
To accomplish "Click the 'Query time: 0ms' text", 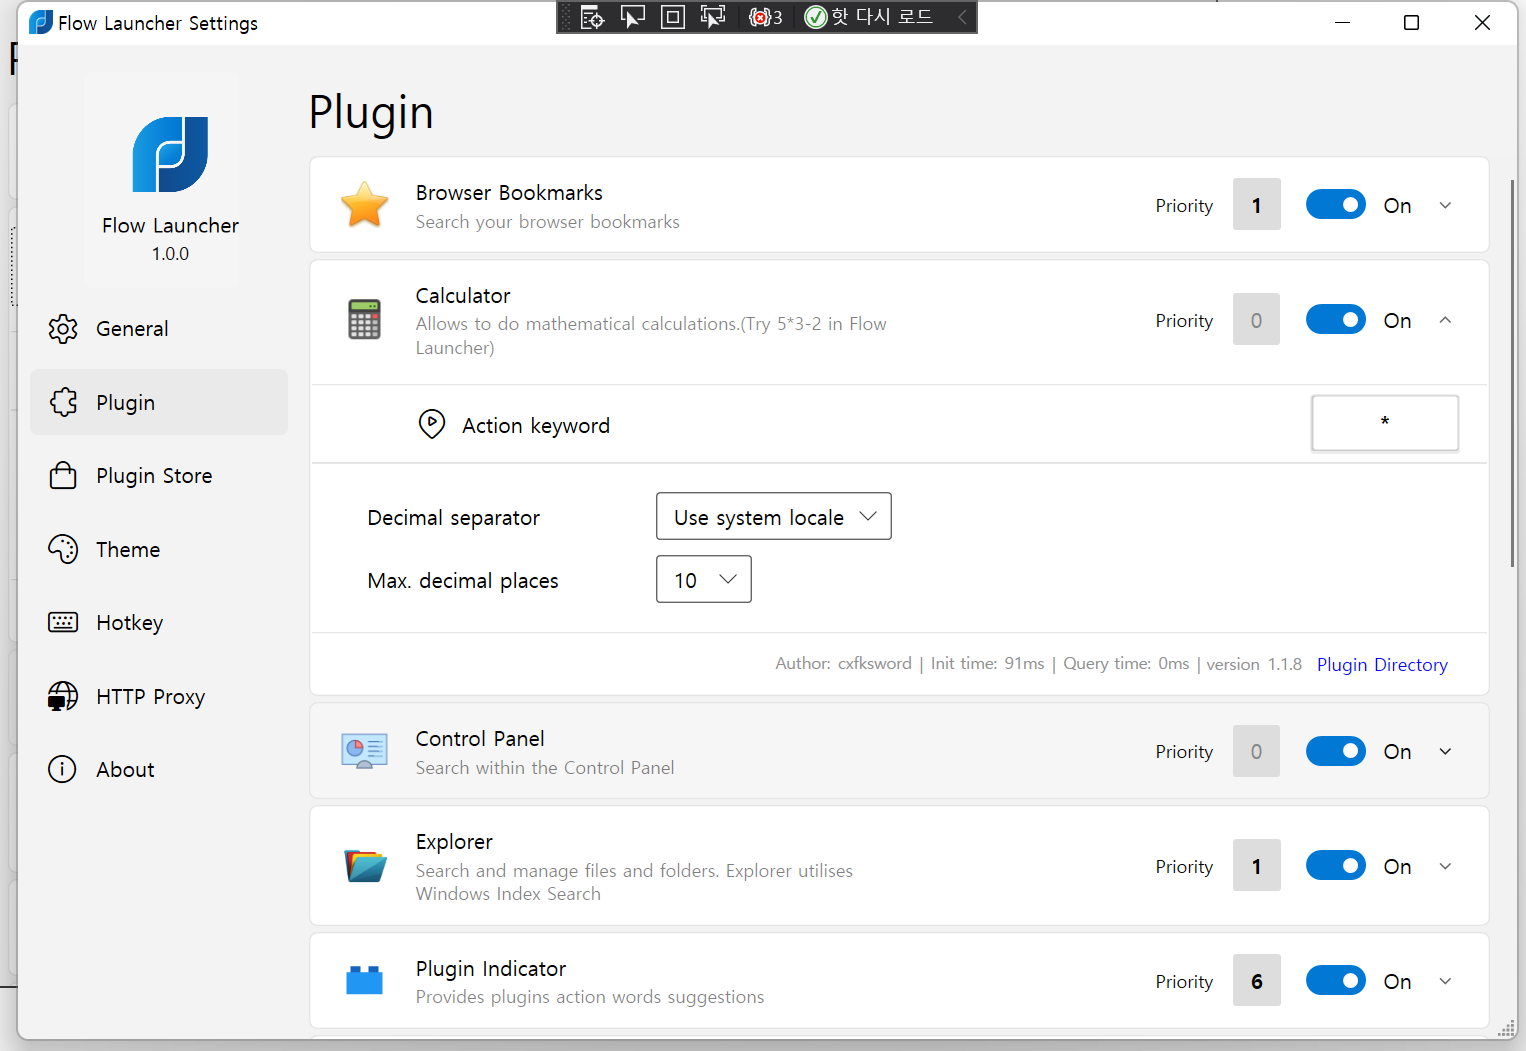I will (x=1126, y=663).
